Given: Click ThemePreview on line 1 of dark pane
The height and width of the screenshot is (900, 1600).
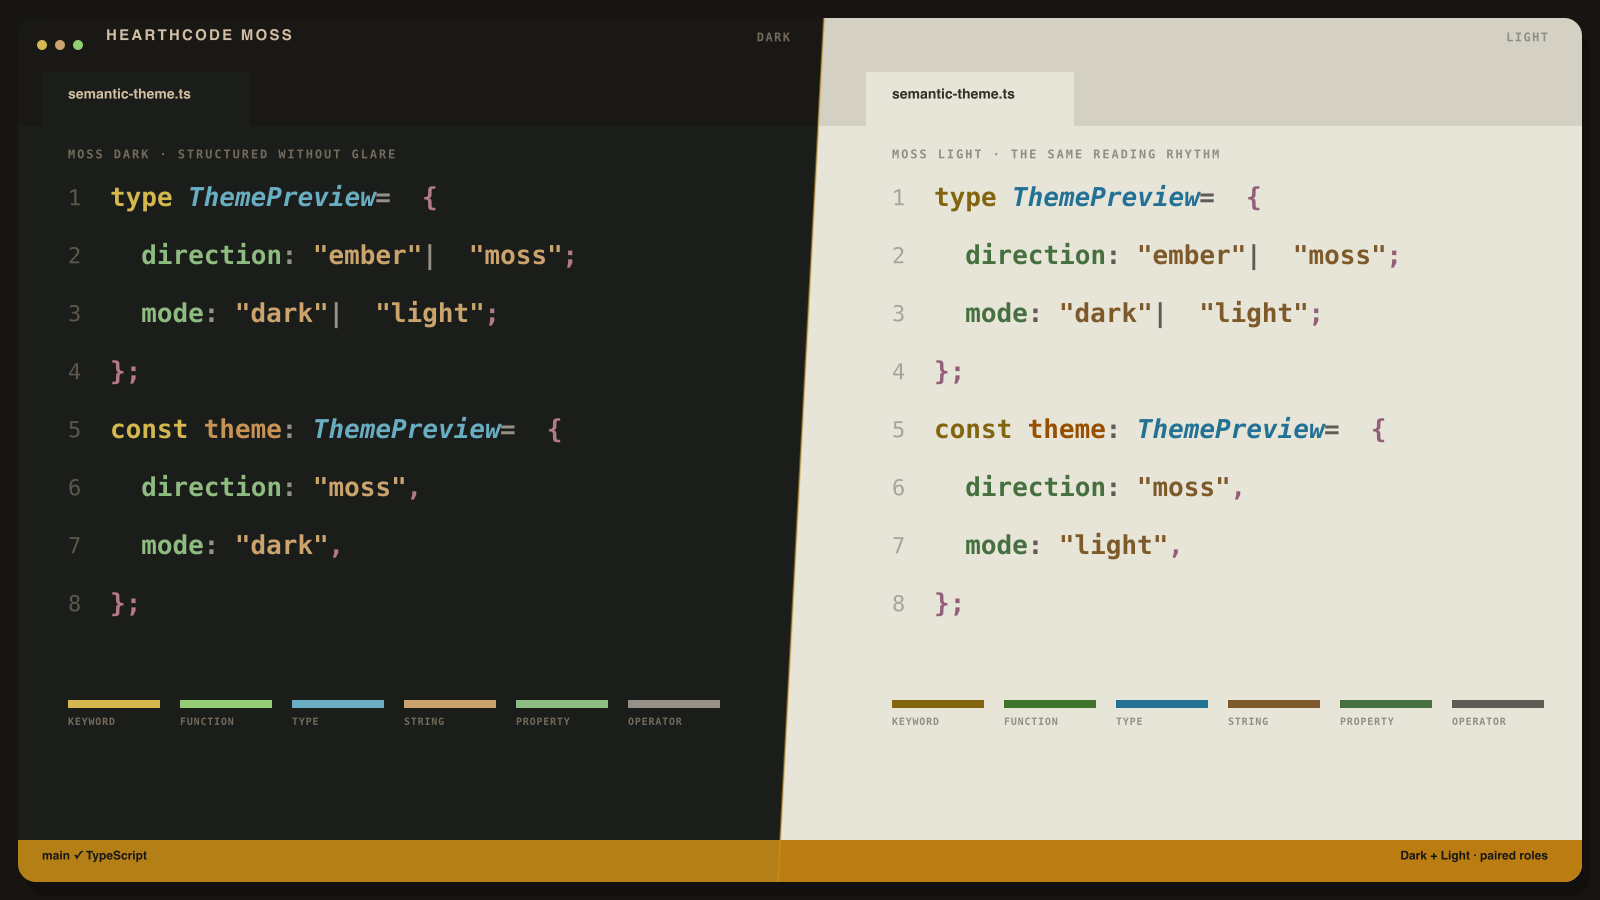Looking at the screenshot, I should pyautogui.click(x=282, y=198).
